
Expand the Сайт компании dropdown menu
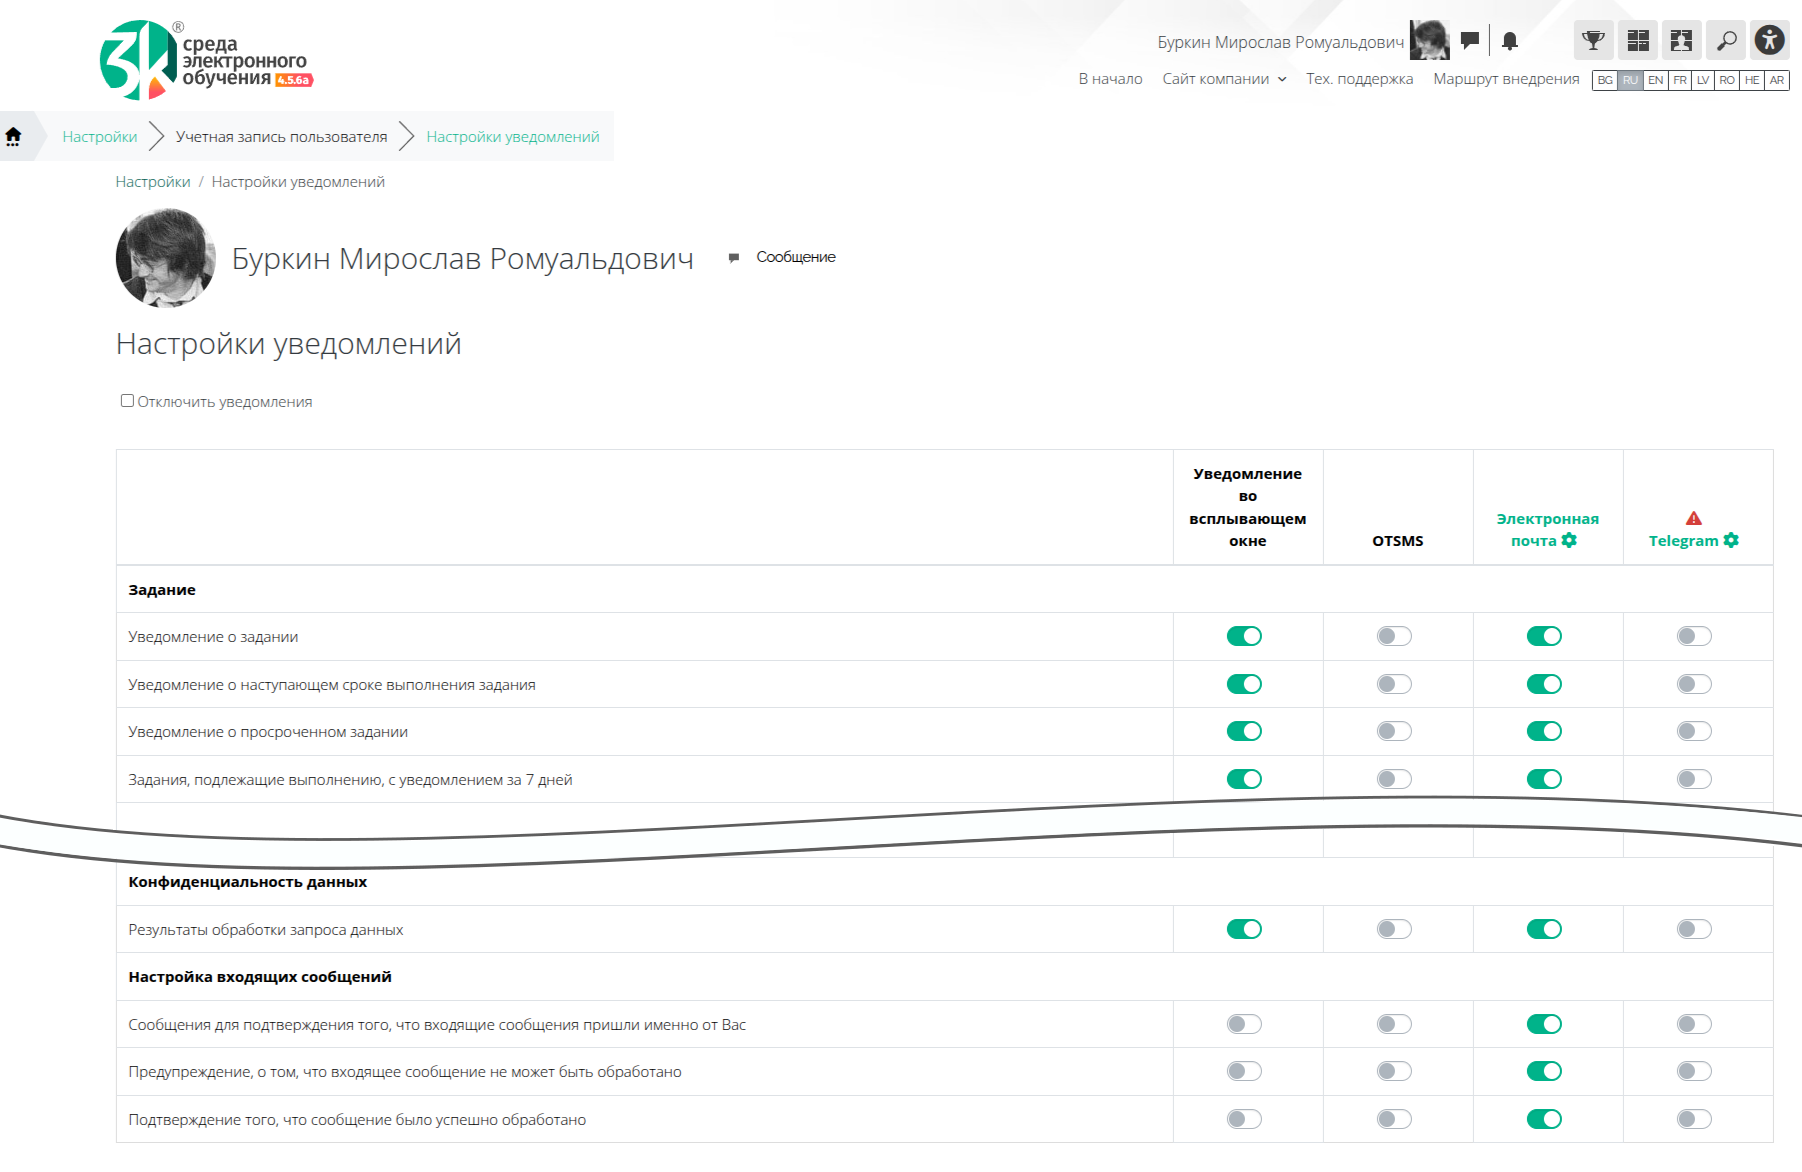[x=1224, y=79]
